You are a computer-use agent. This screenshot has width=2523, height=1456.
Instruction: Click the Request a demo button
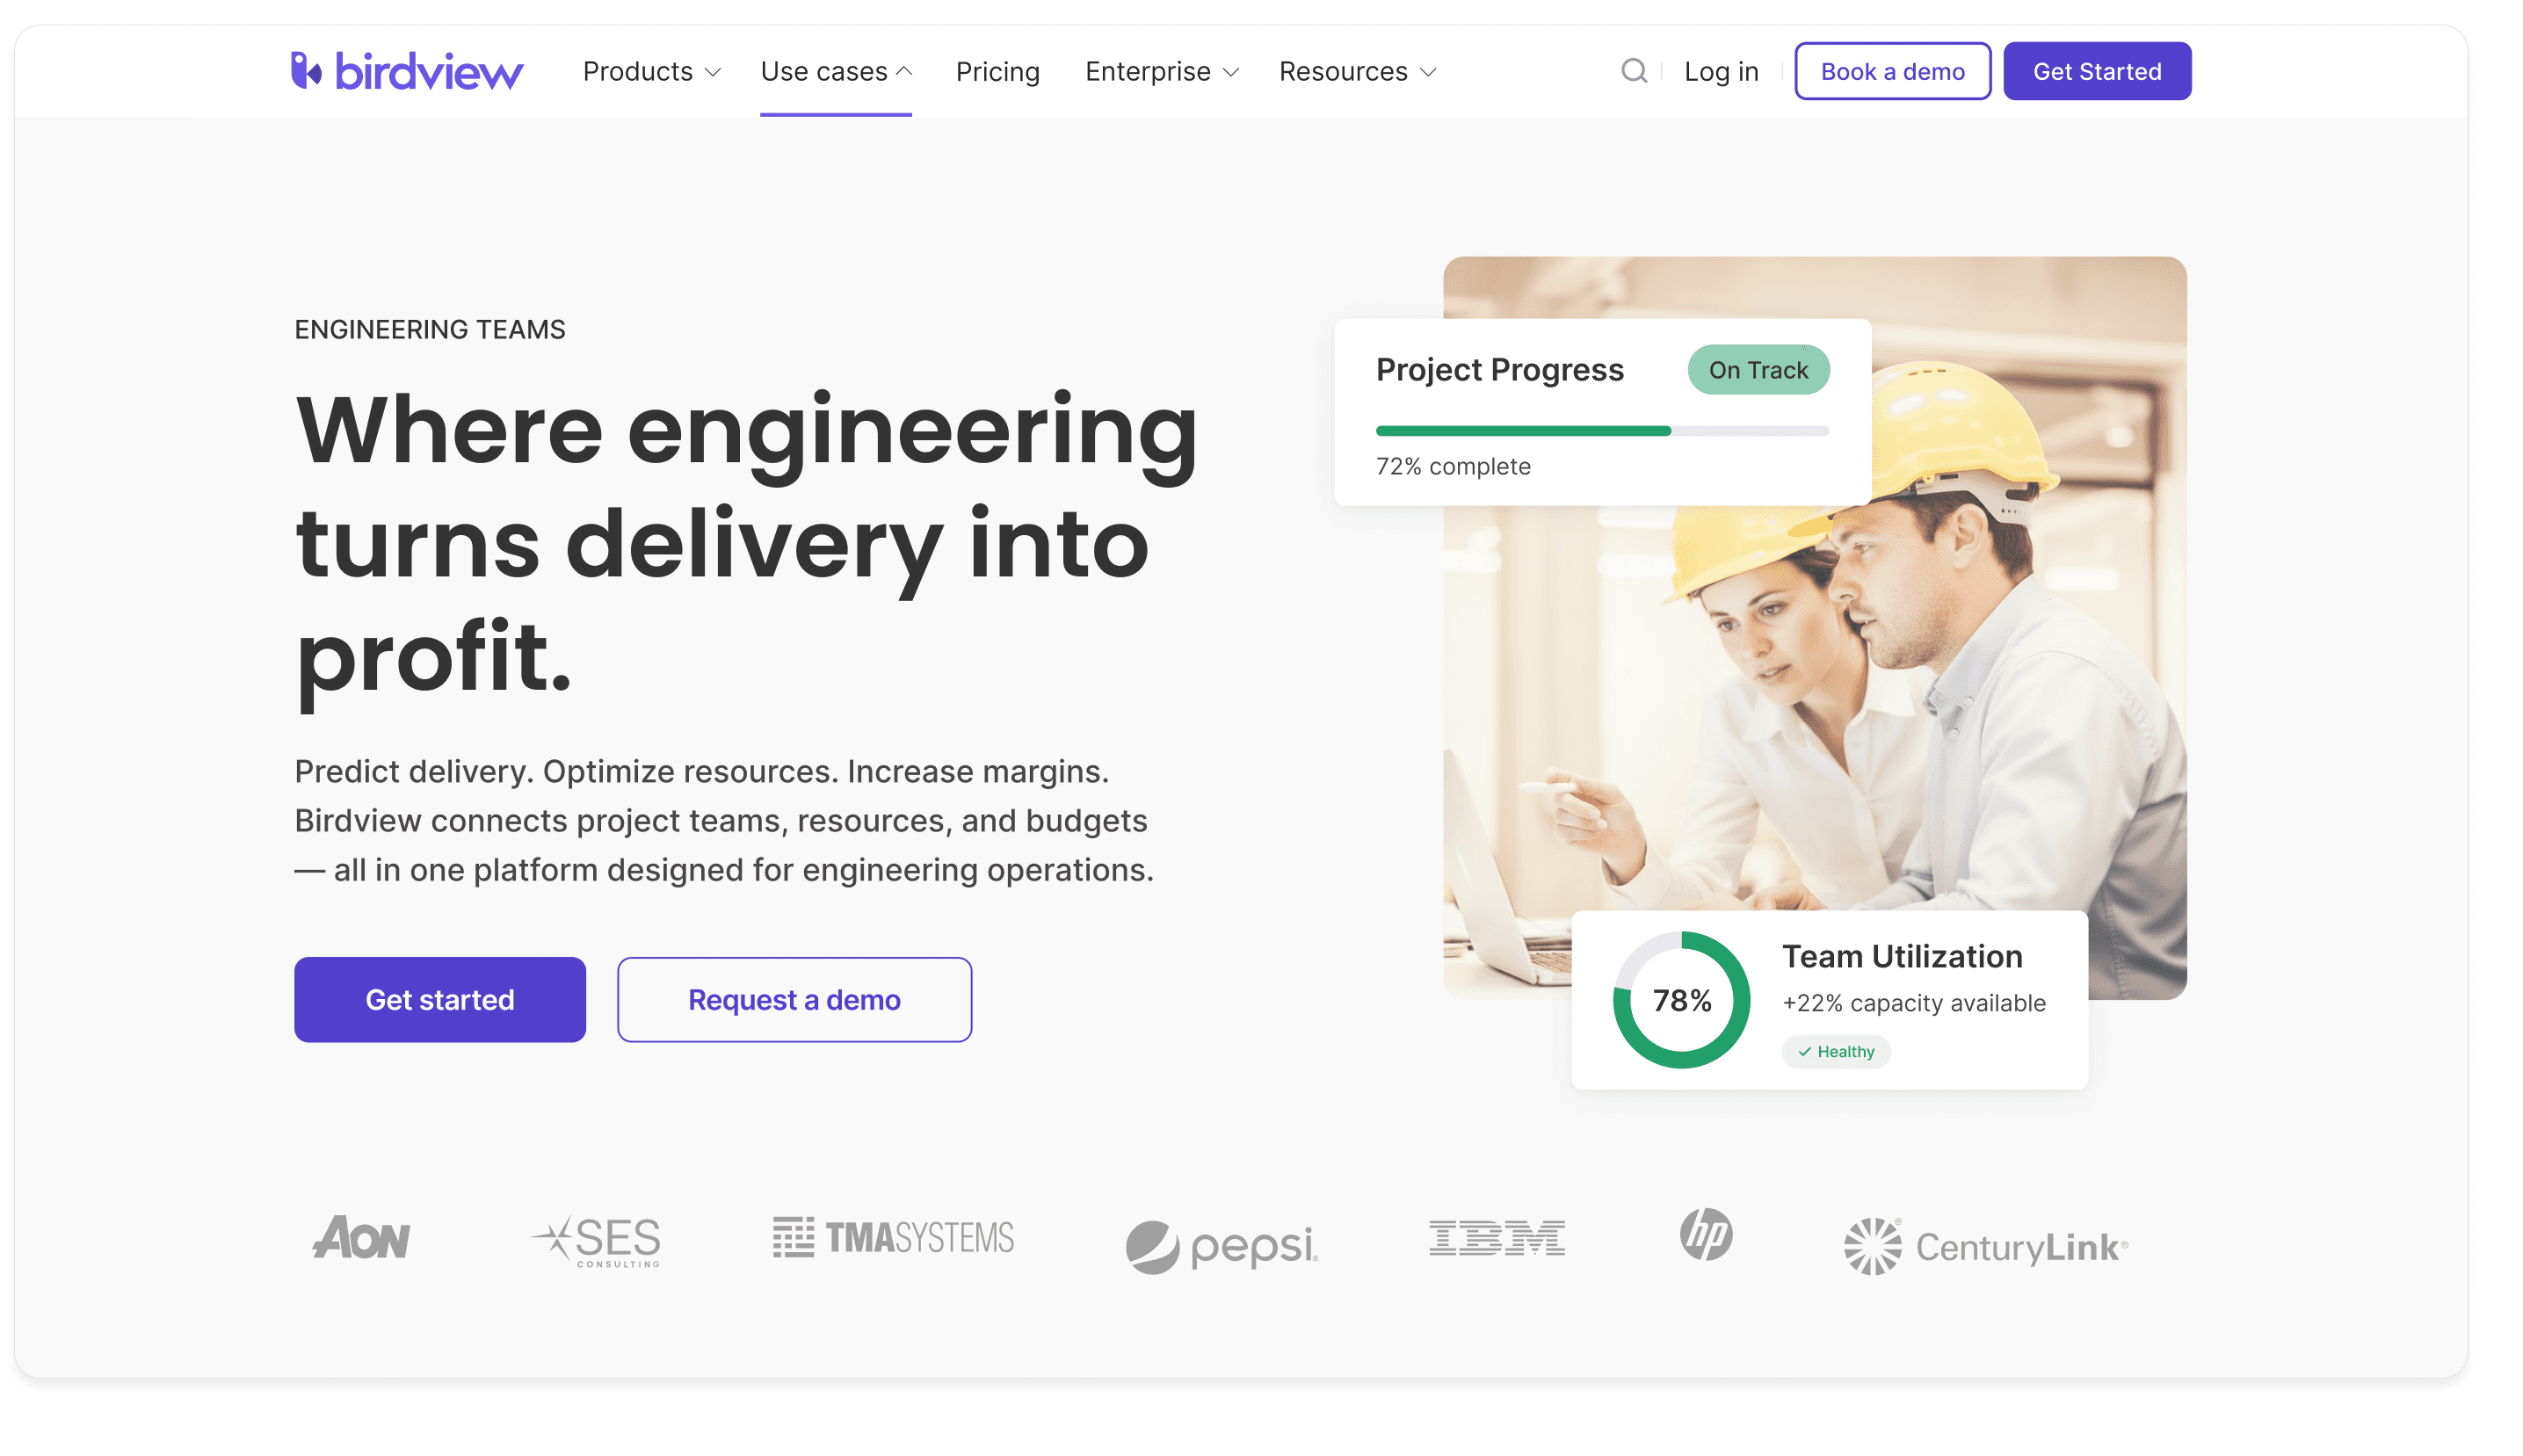(794, 999)
